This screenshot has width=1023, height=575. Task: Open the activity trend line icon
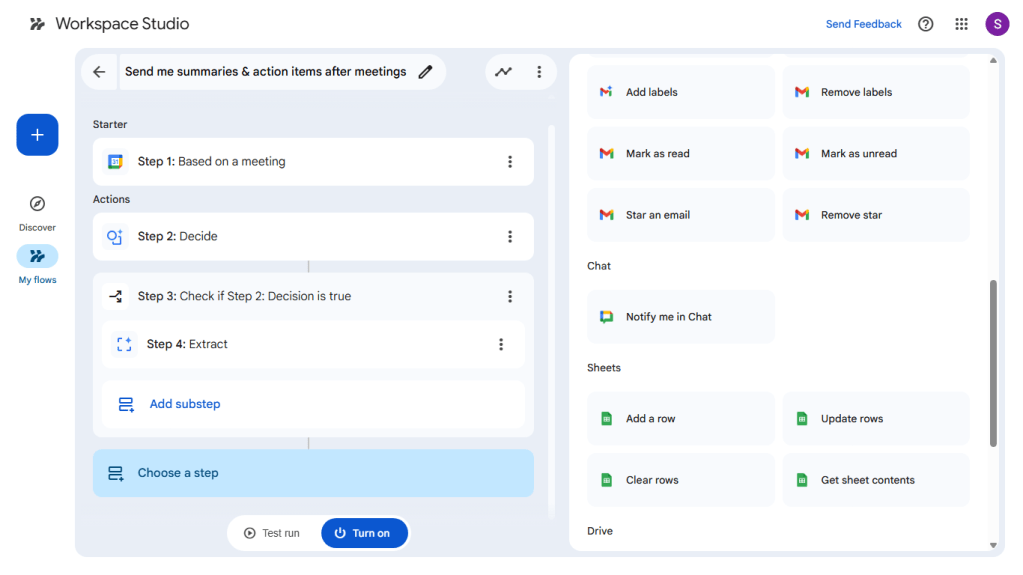click(x=503, y=72)
